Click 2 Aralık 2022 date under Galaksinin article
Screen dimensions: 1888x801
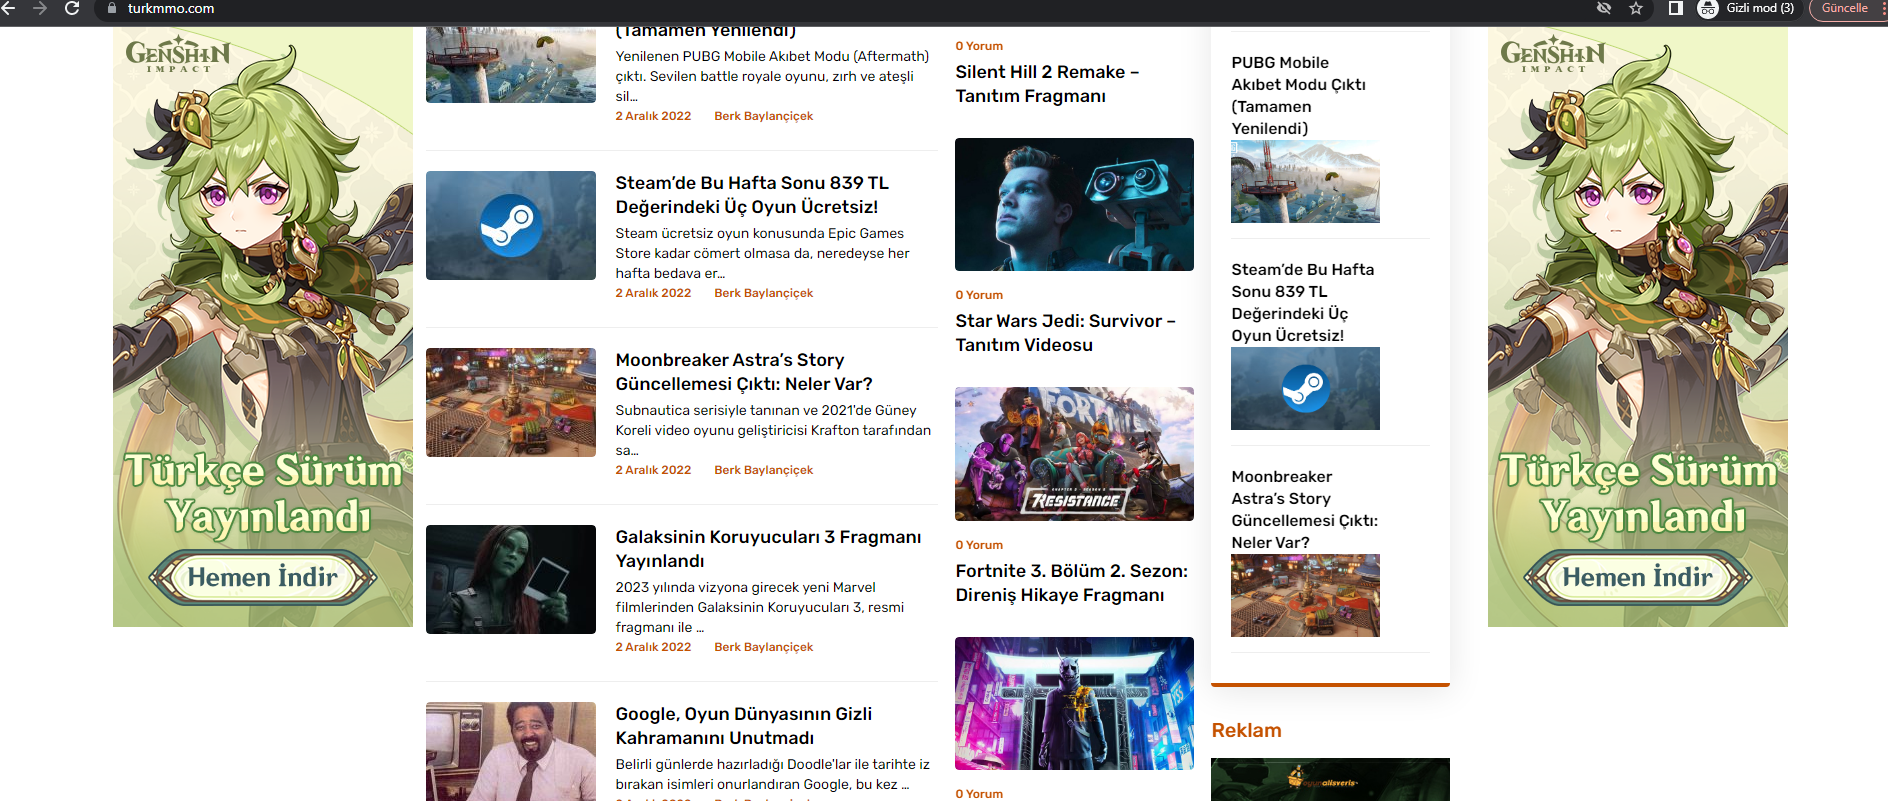[x=653, y=647]
